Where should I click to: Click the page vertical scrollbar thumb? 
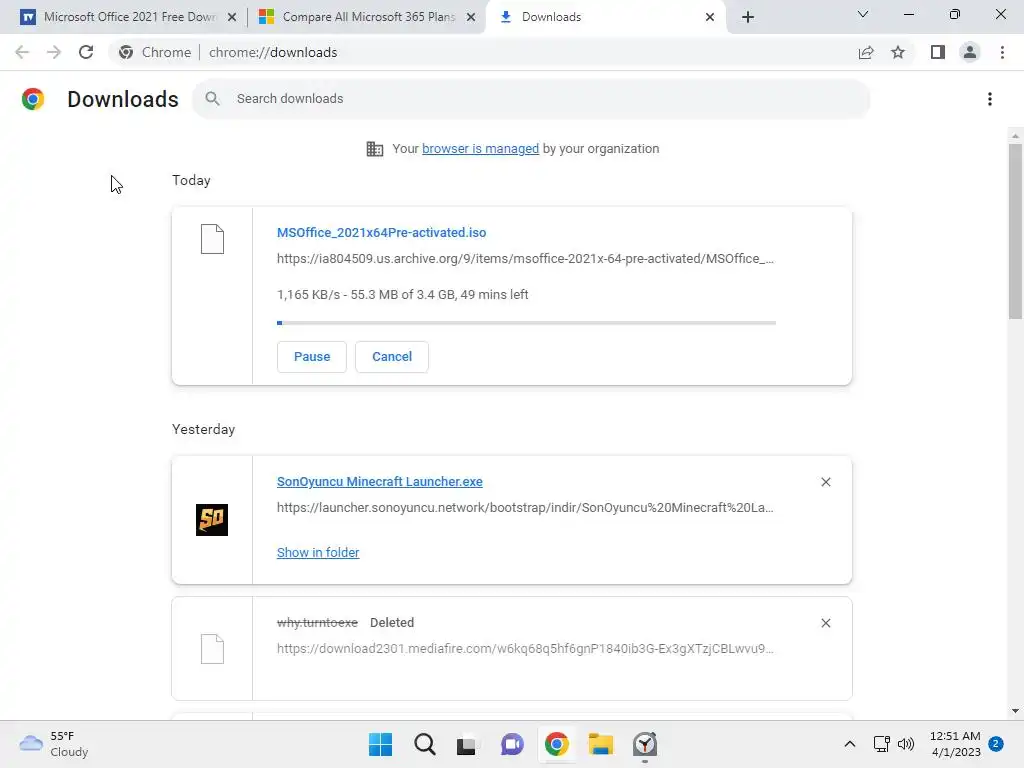click(x=1015, y=231)
